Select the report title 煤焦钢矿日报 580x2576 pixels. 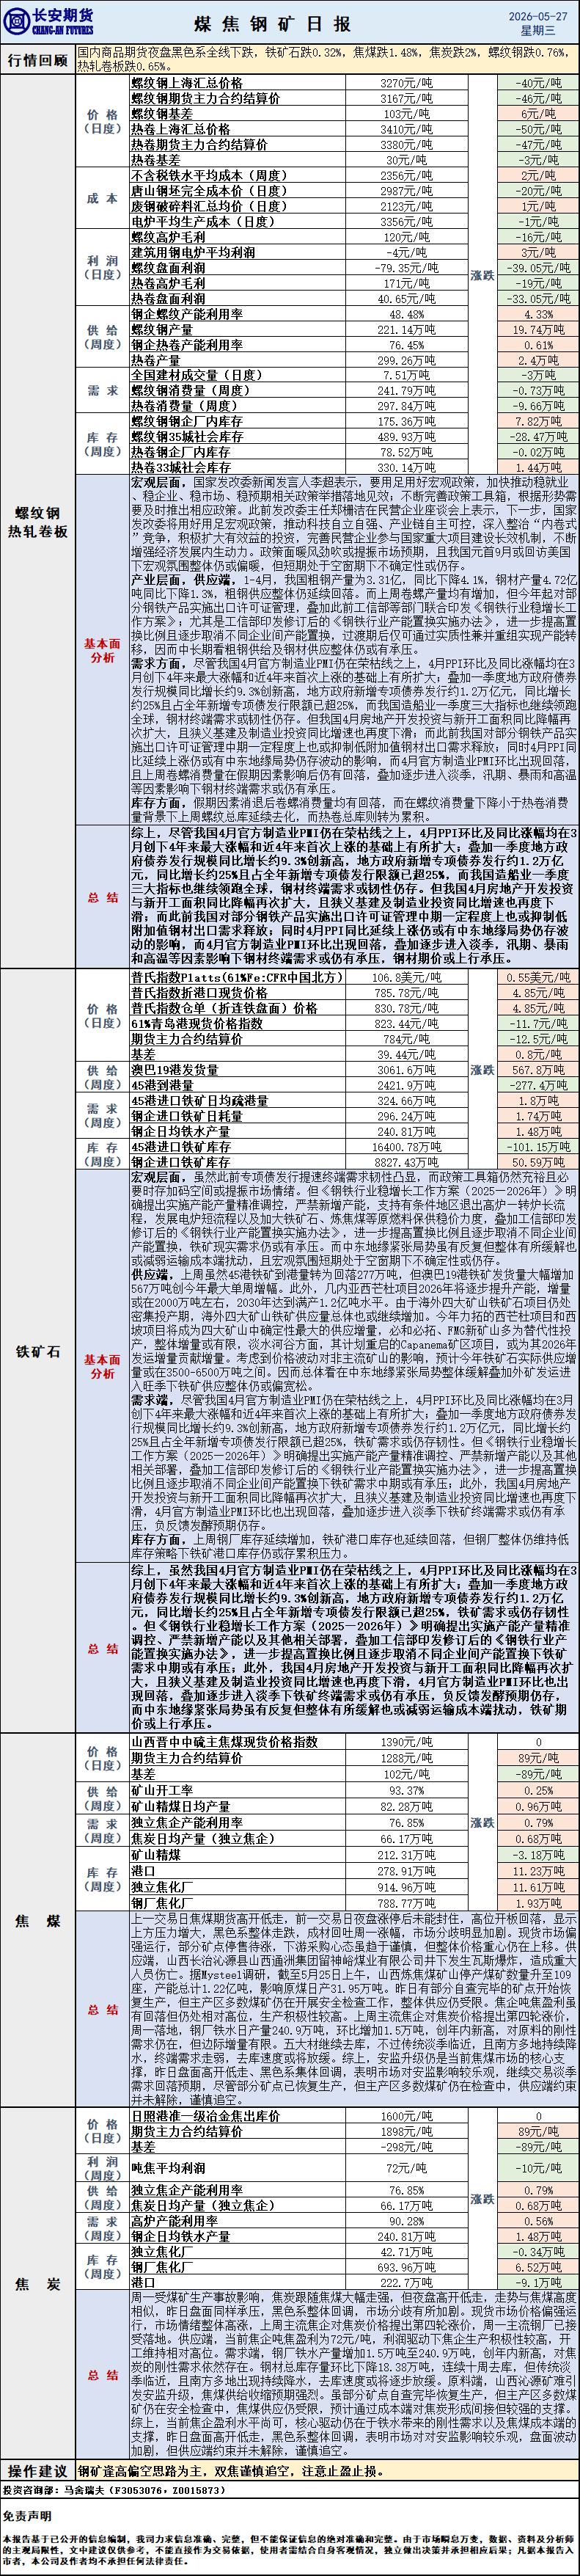pos(272,23)
